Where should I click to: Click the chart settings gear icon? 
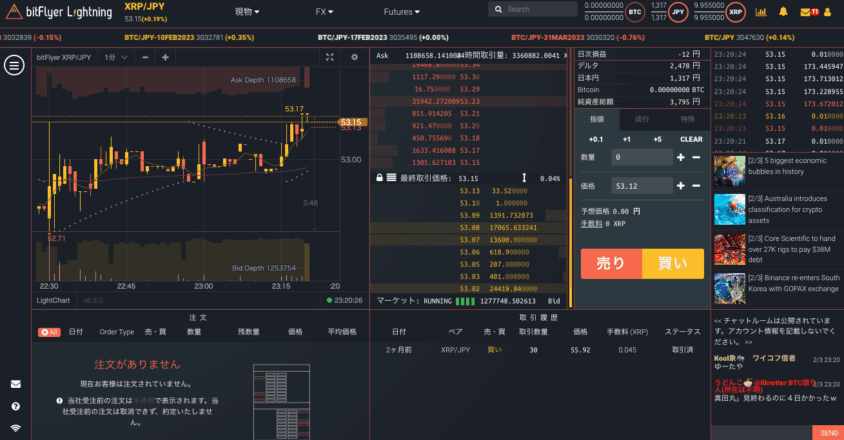[354, 58]
